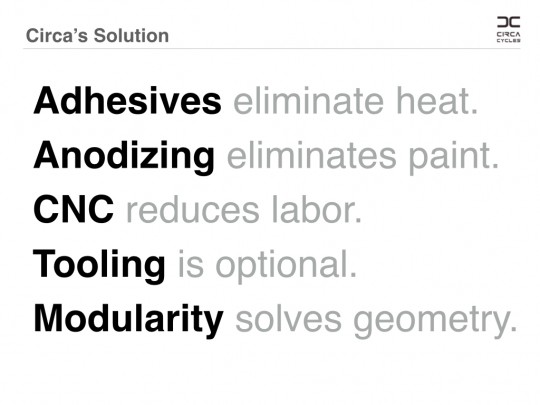540x405 pixels.
Task: Click the 'CIRCA CYCLES' text under logo
Action: click(x=508, y=37)
